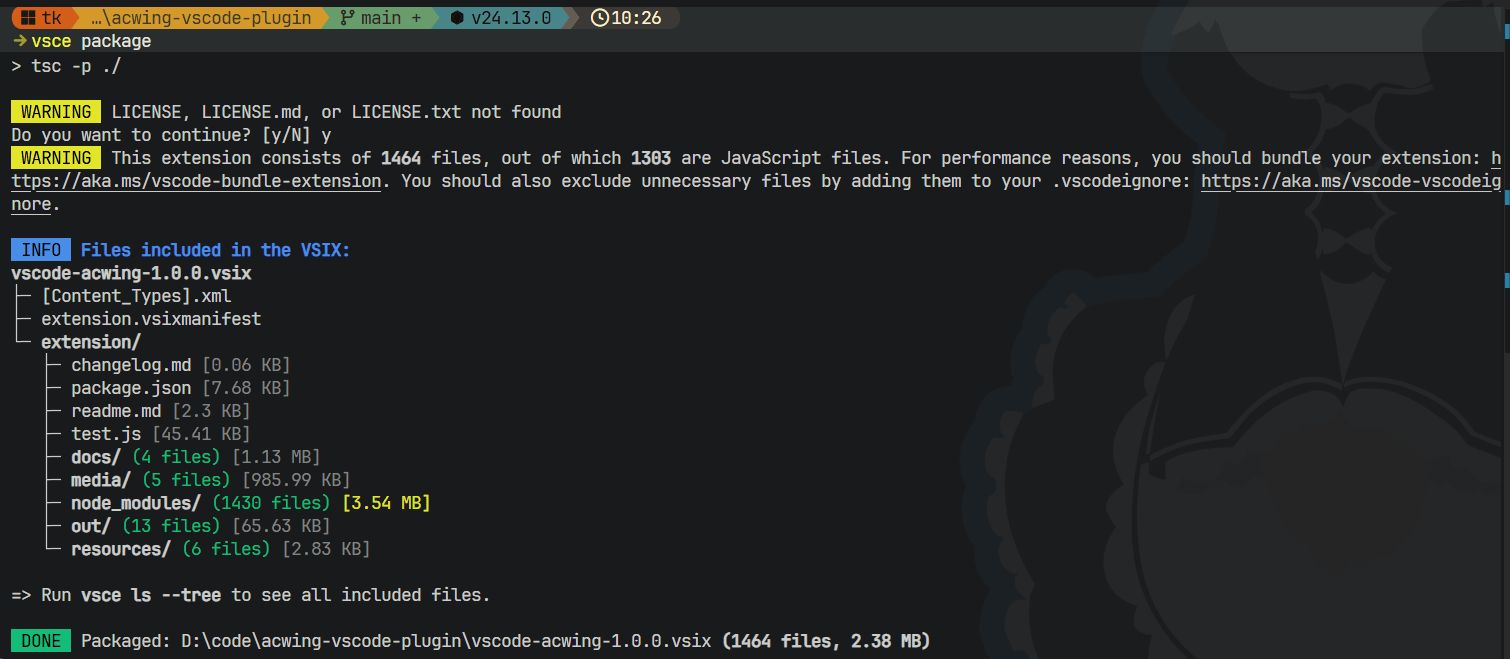Image resolution: width=1510 pixels, height=659 pixels.
Task: Click the packaged vsix file path
Action: pyautogui.click(x=446, y=641)
